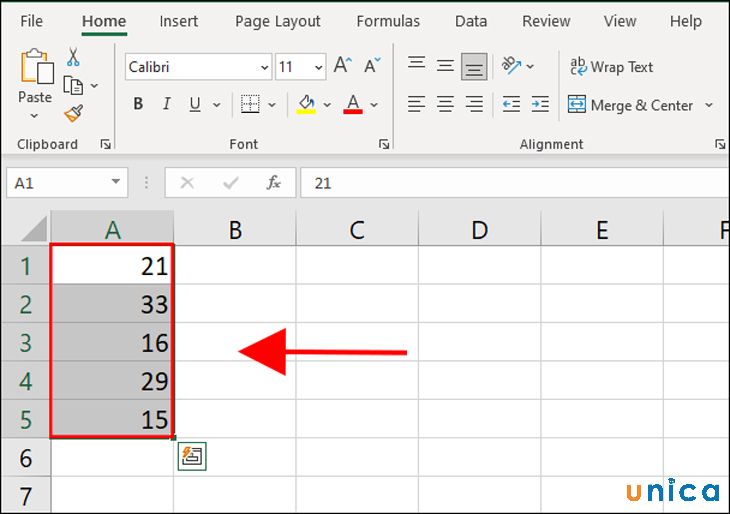
Task: Click the Merge & Center button
Action: [631, 105]
